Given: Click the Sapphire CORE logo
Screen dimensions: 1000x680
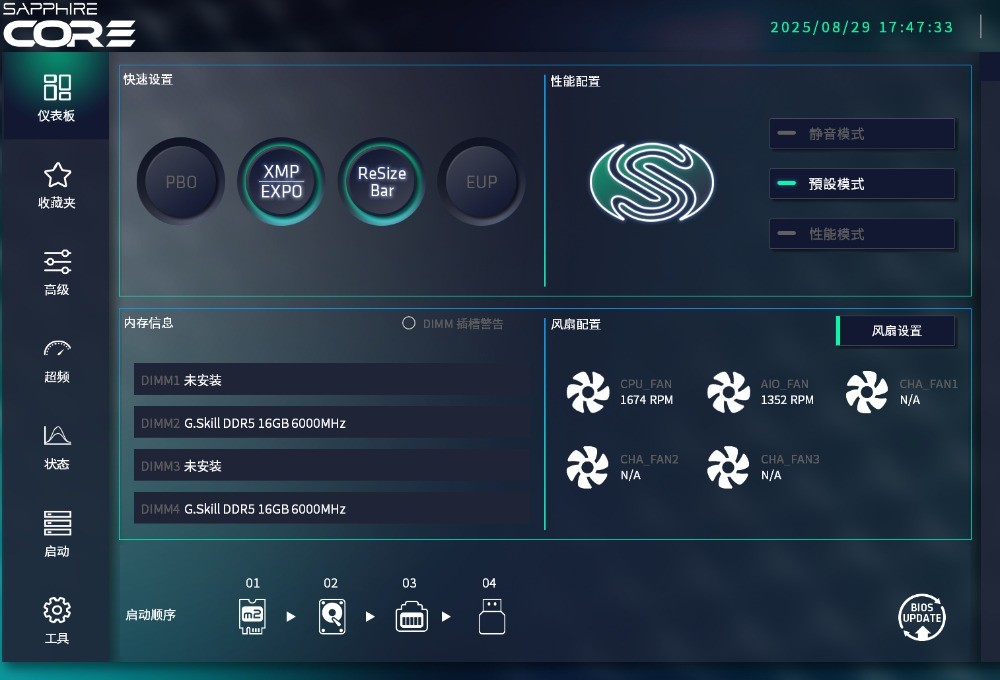Looking at the screenshot, I should (69, 25).
